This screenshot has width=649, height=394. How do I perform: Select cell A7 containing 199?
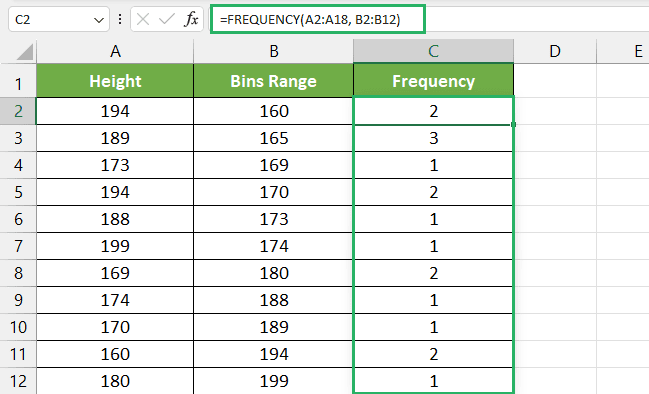(115, 246)
